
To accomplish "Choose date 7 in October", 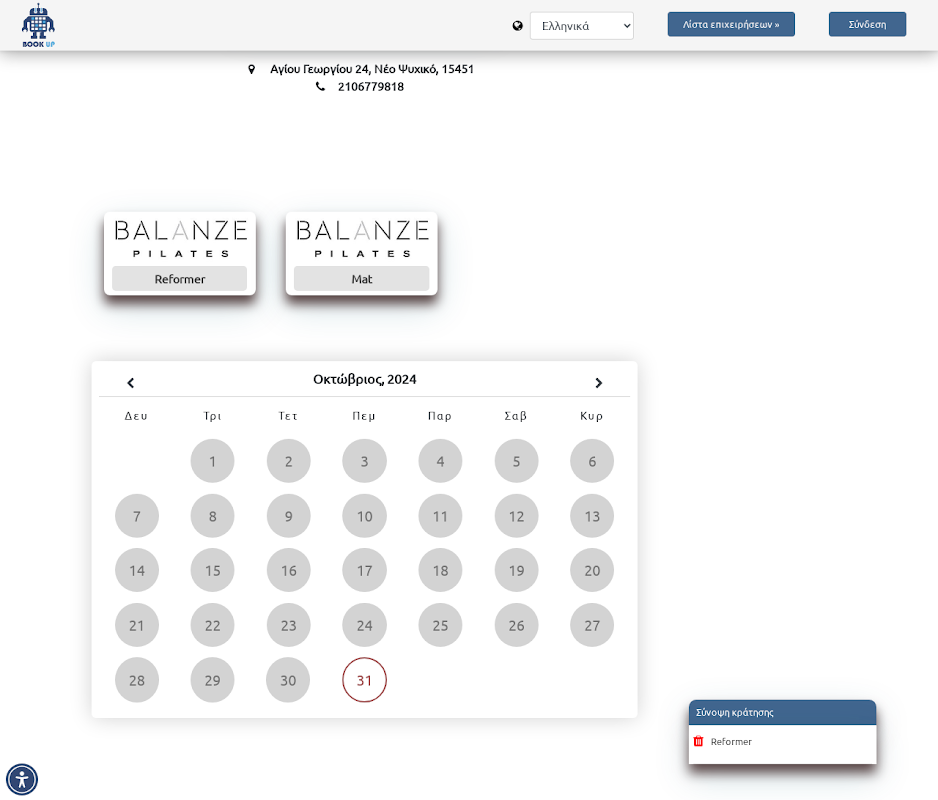I will (x=137, y=516).
